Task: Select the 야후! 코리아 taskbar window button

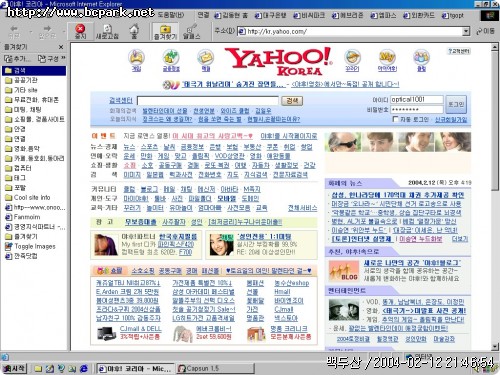Action: point(135,368)
